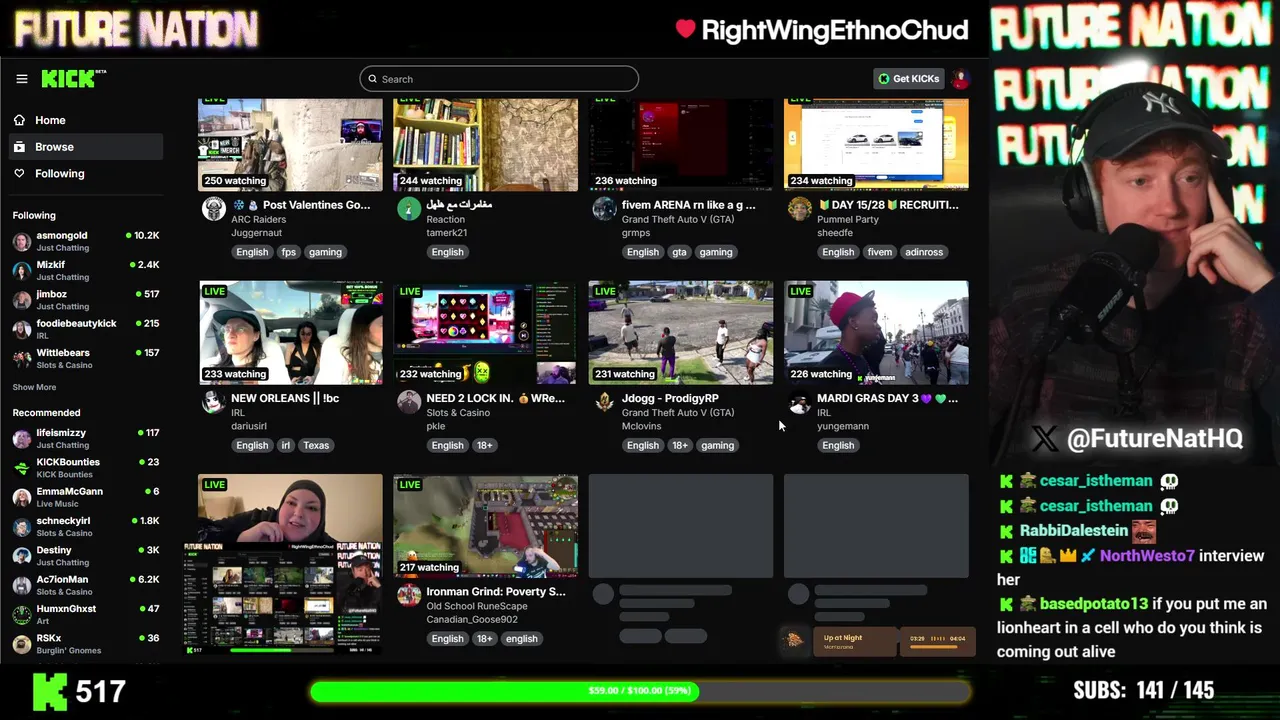Select Browse in the sidebar
1280x720 pixels.
[84, 147]
